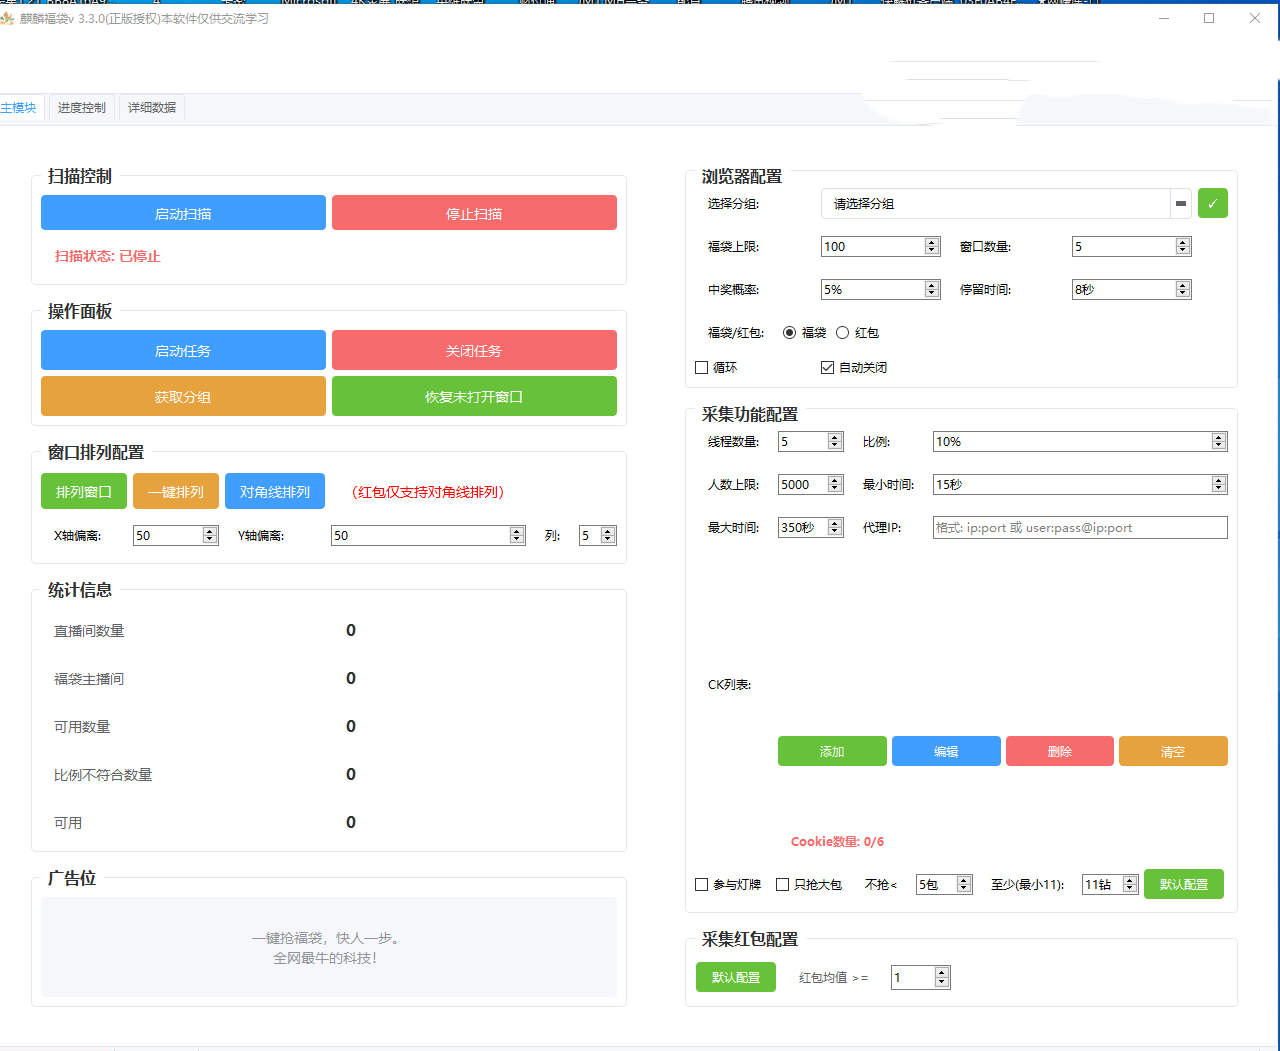1280x1051 pixels.
Task: Click the 代理IP input field
Action: 1079,528
